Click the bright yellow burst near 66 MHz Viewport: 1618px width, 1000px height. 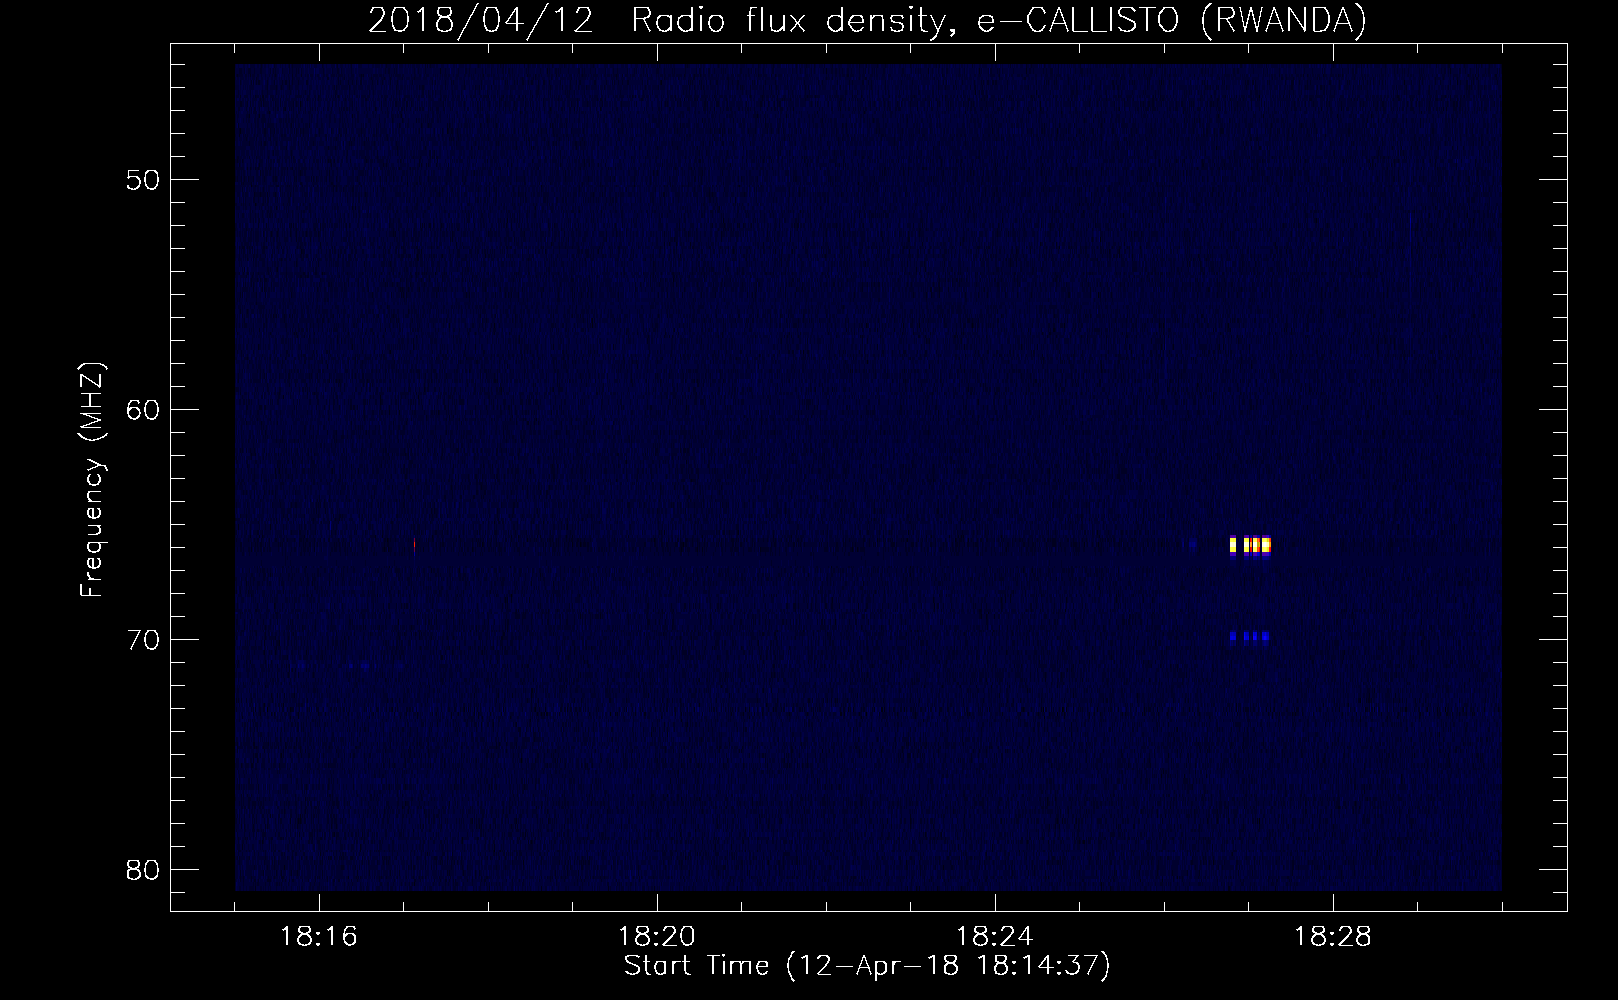click(x=1250, y=545)
